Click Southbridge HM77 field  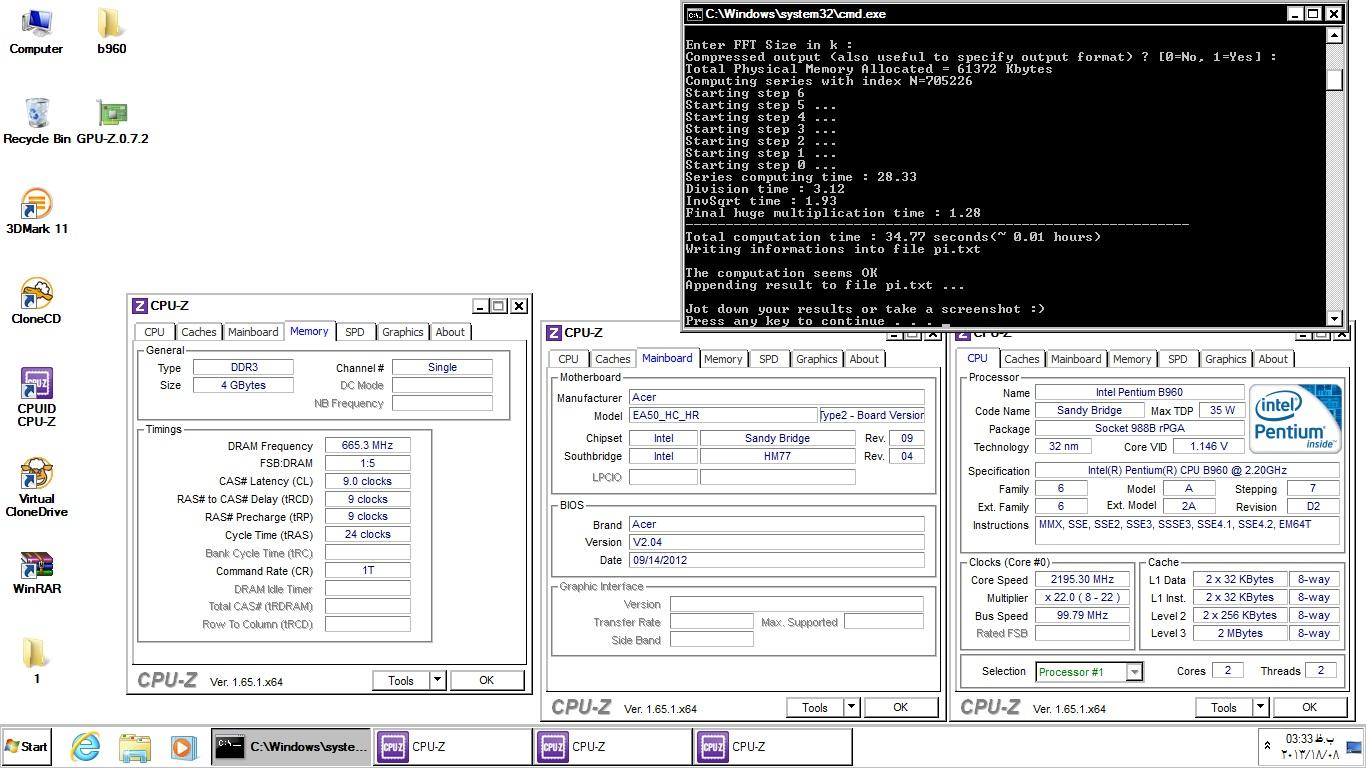click(777, 456)
